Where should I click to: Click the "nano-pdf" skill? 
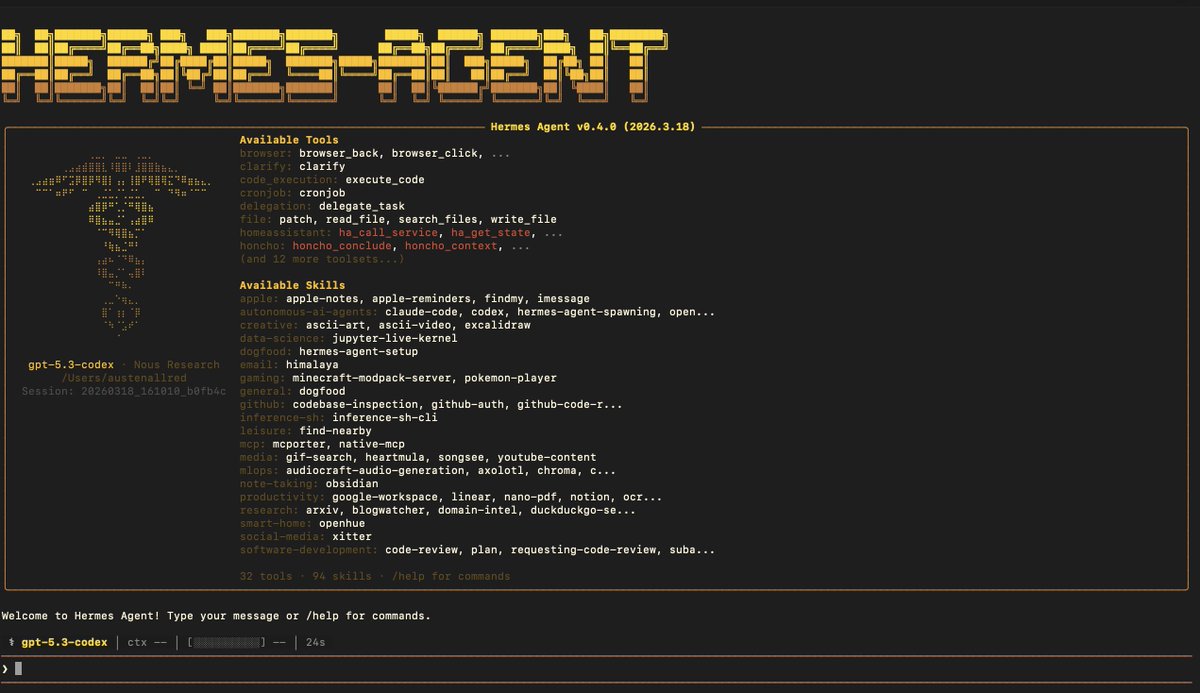[x=531, y=497]
